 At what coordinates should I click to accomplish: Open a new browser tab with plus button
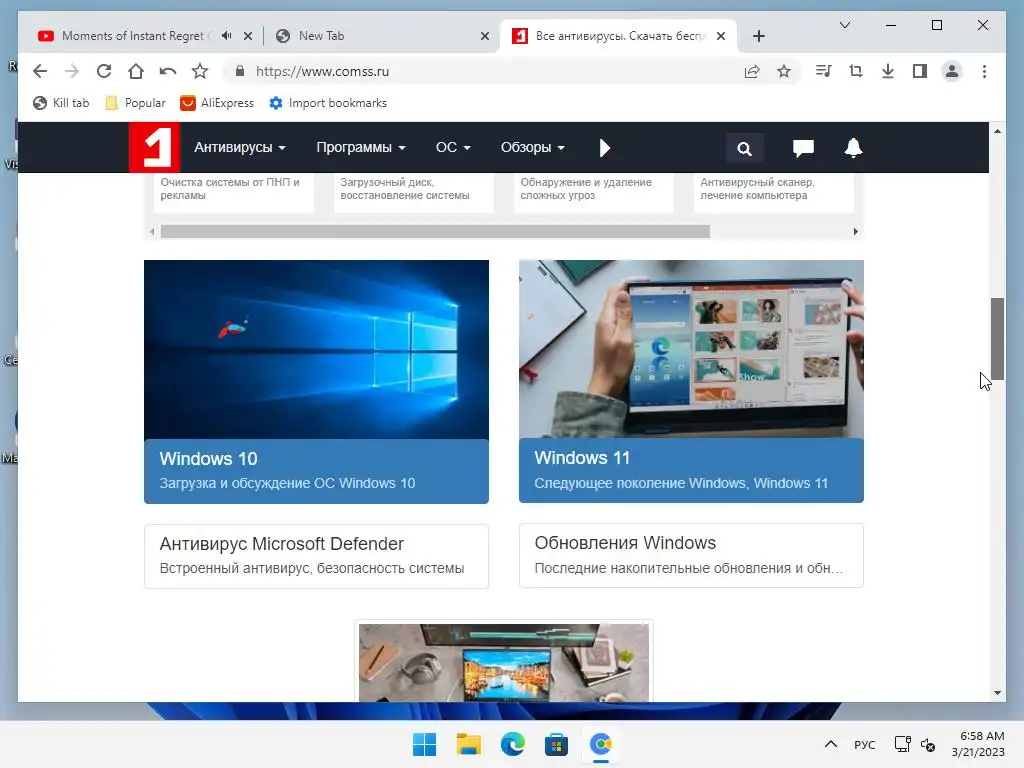pyautogui.click(x=758, y=36)
